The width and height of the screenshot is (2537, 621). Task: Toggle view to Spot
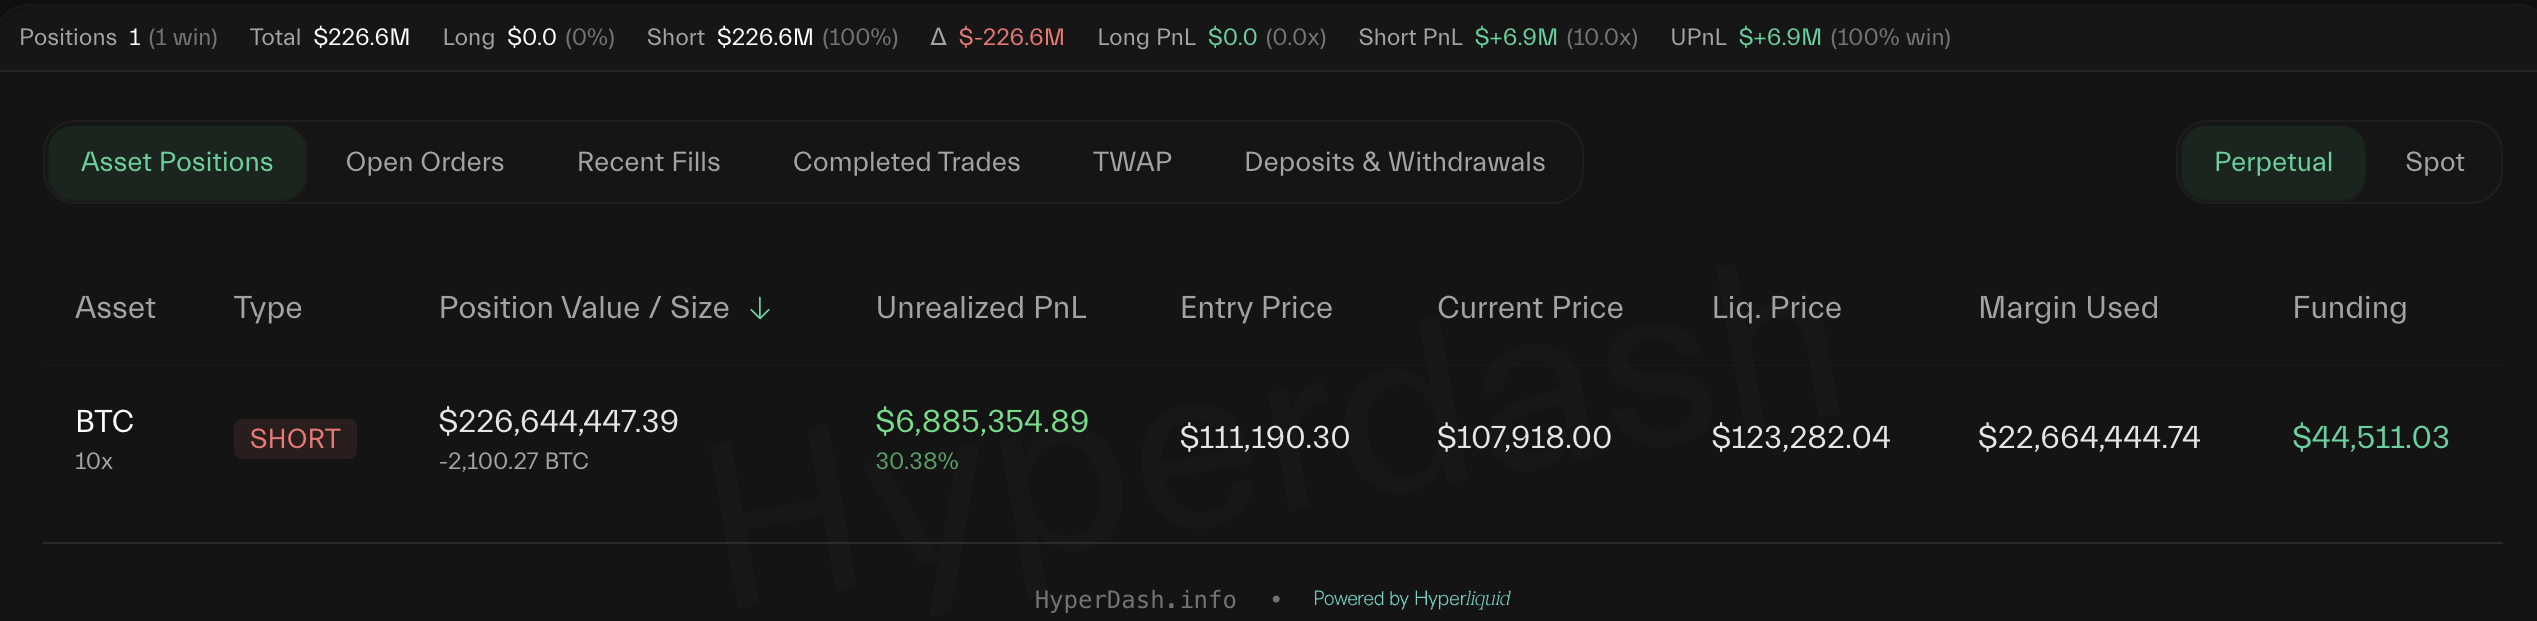[x=2434, y=162]
